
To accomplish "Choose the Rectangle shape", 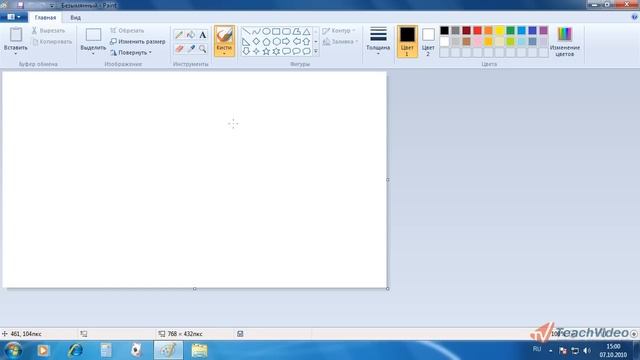I will [x=276, y=31].
